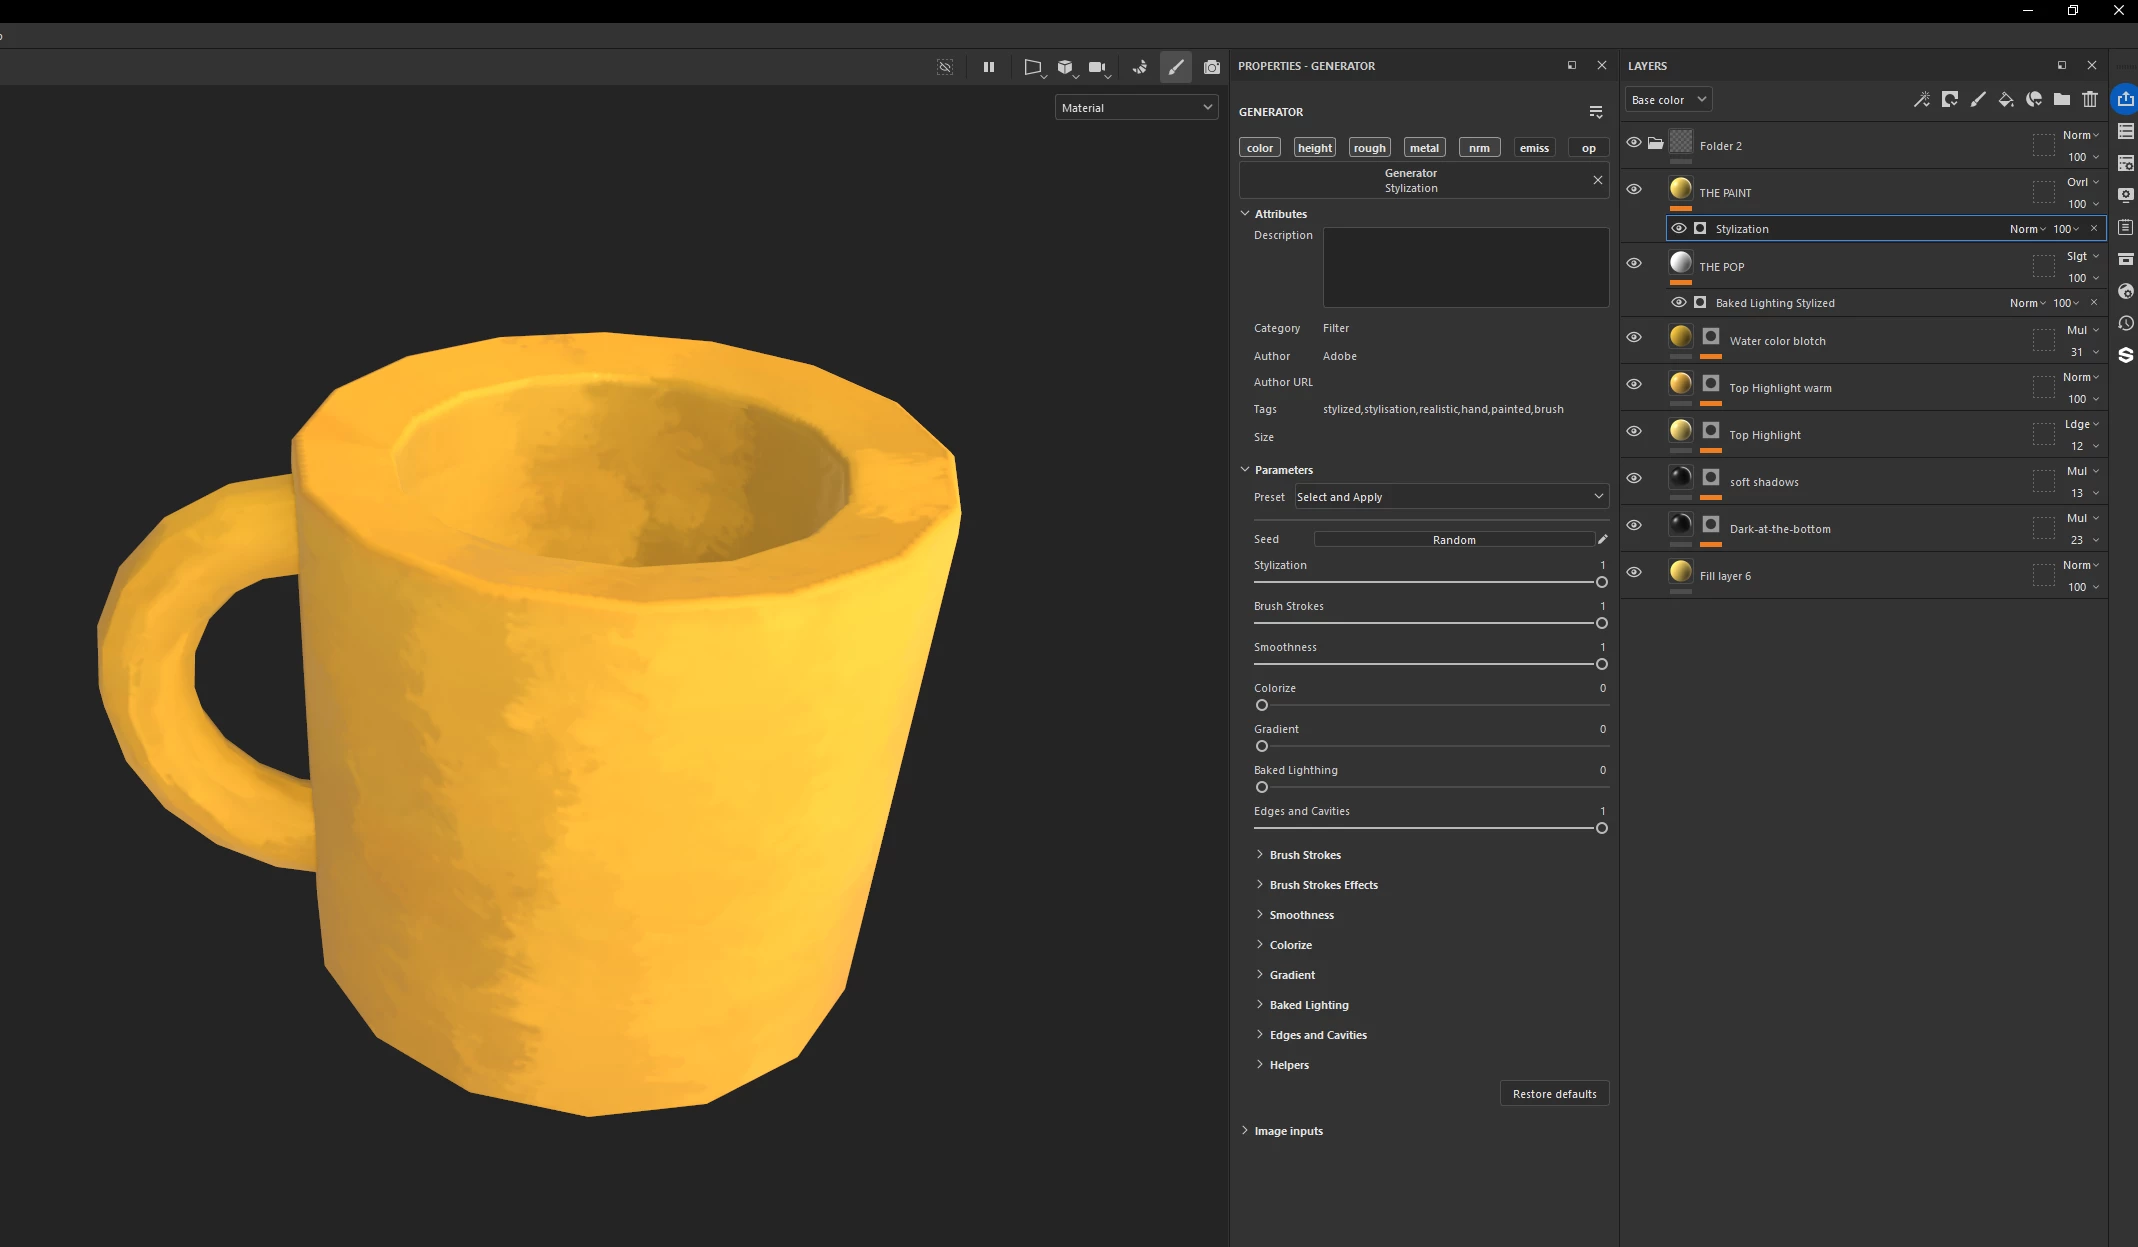
Task: Click the Colorize slider handle
Action: [x=1262, y=705]
